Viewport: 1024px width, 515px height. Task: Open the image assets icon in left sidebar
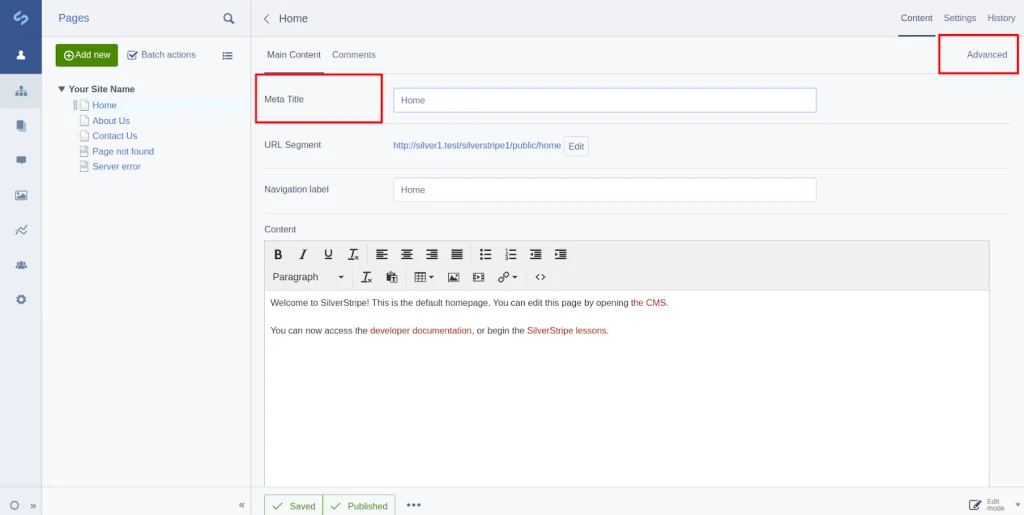[x=21, y=195]
